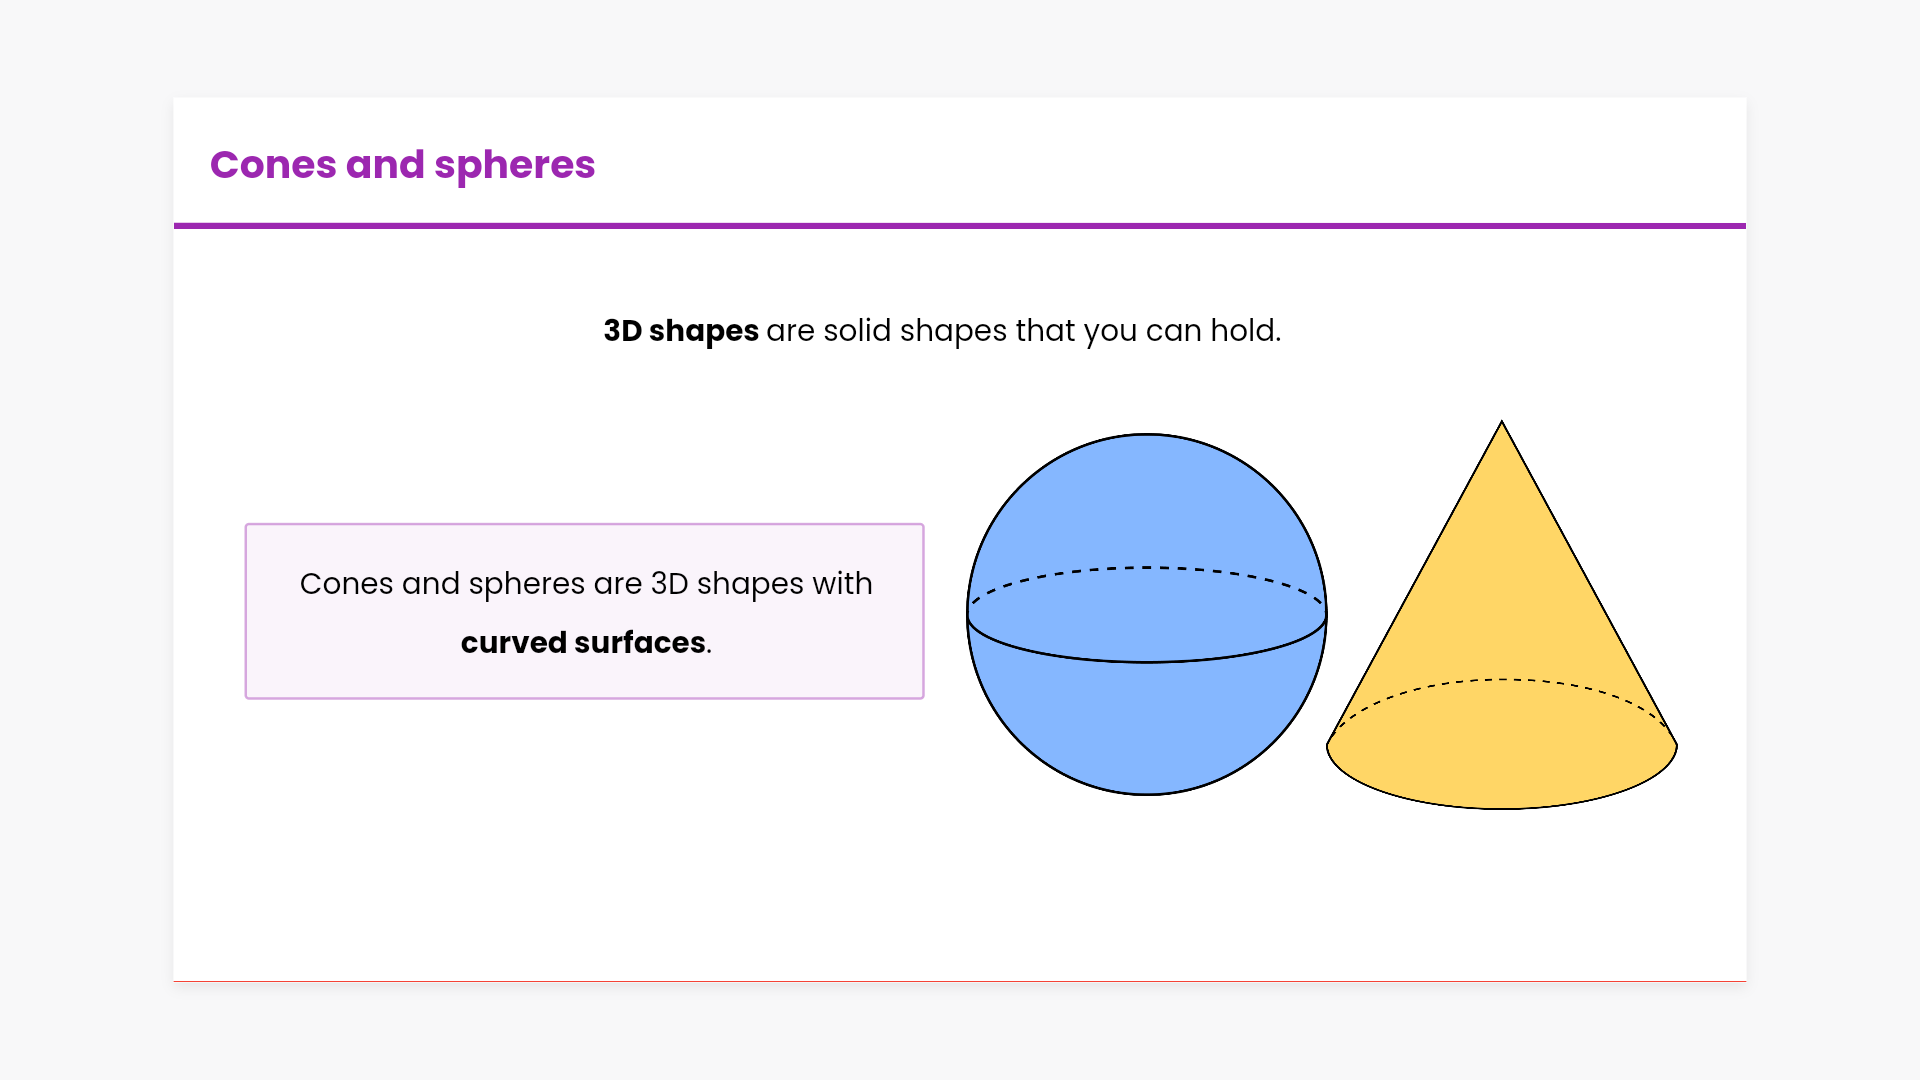This screenshot has width=1920, height=1080.
Task: Click the lower half of the blue sphere
Action: [1147, 730]
